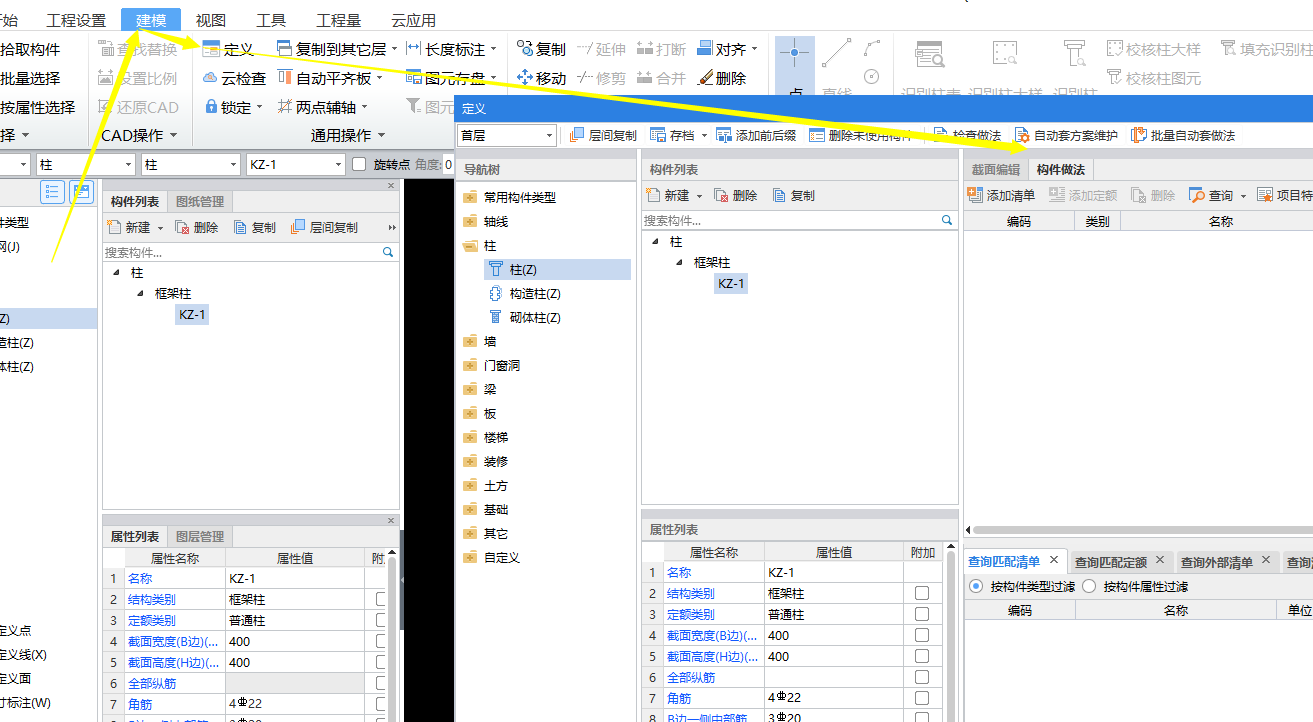
Task: Select 构造柱(Z) in navigation tree
Action: click(526, 293)
